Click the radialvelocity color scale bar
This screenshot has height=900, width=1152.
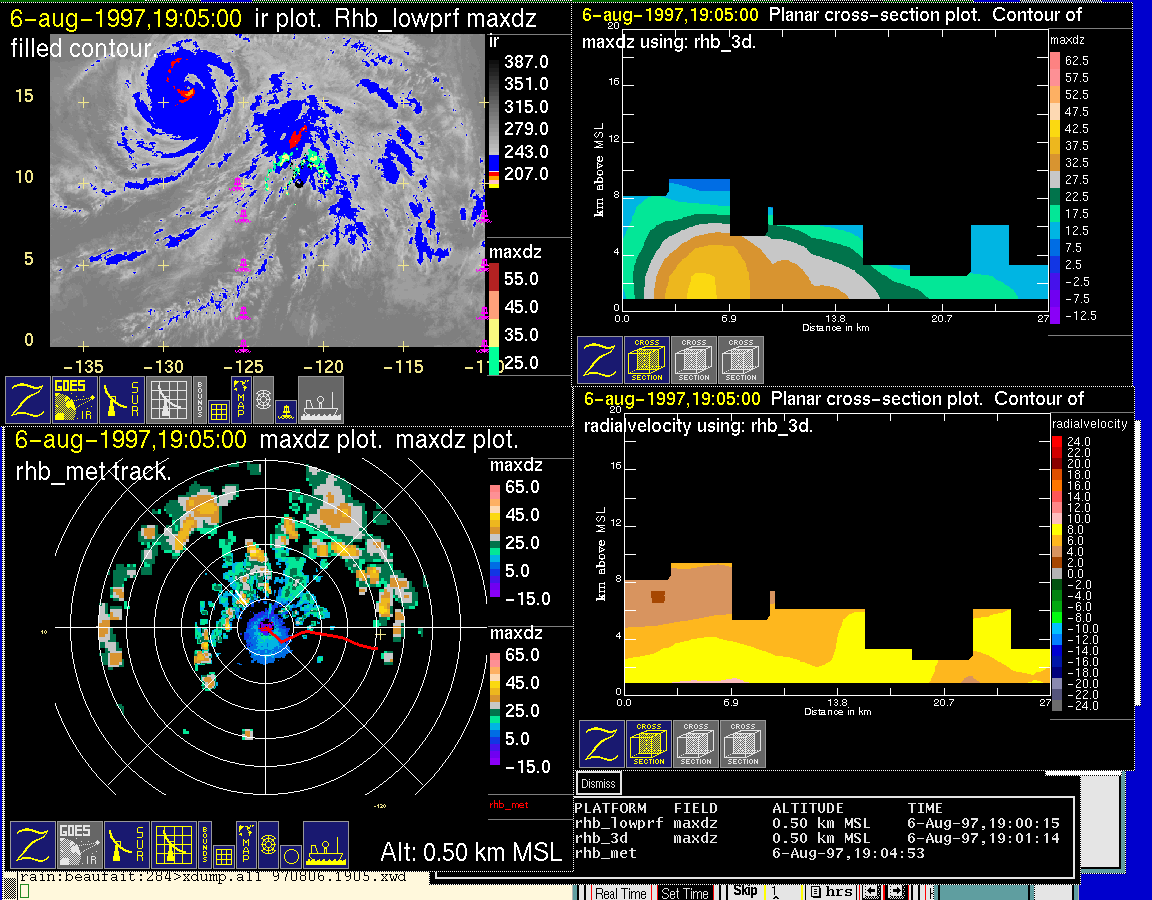(1057, 575)
